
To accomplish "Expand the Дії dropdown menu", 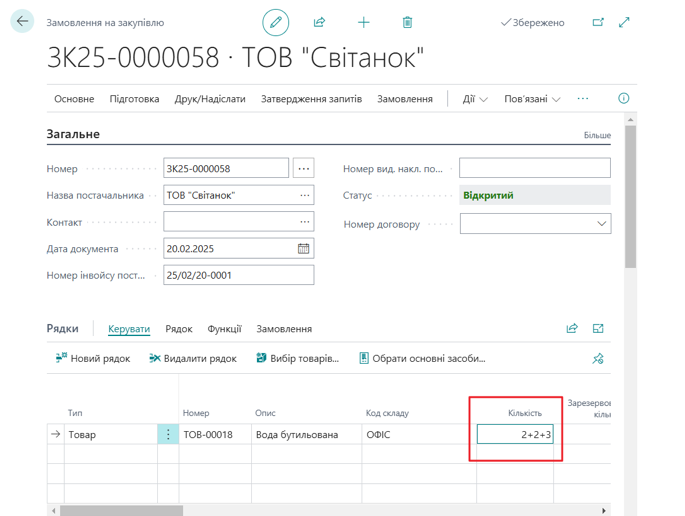I will pos(475,99).
